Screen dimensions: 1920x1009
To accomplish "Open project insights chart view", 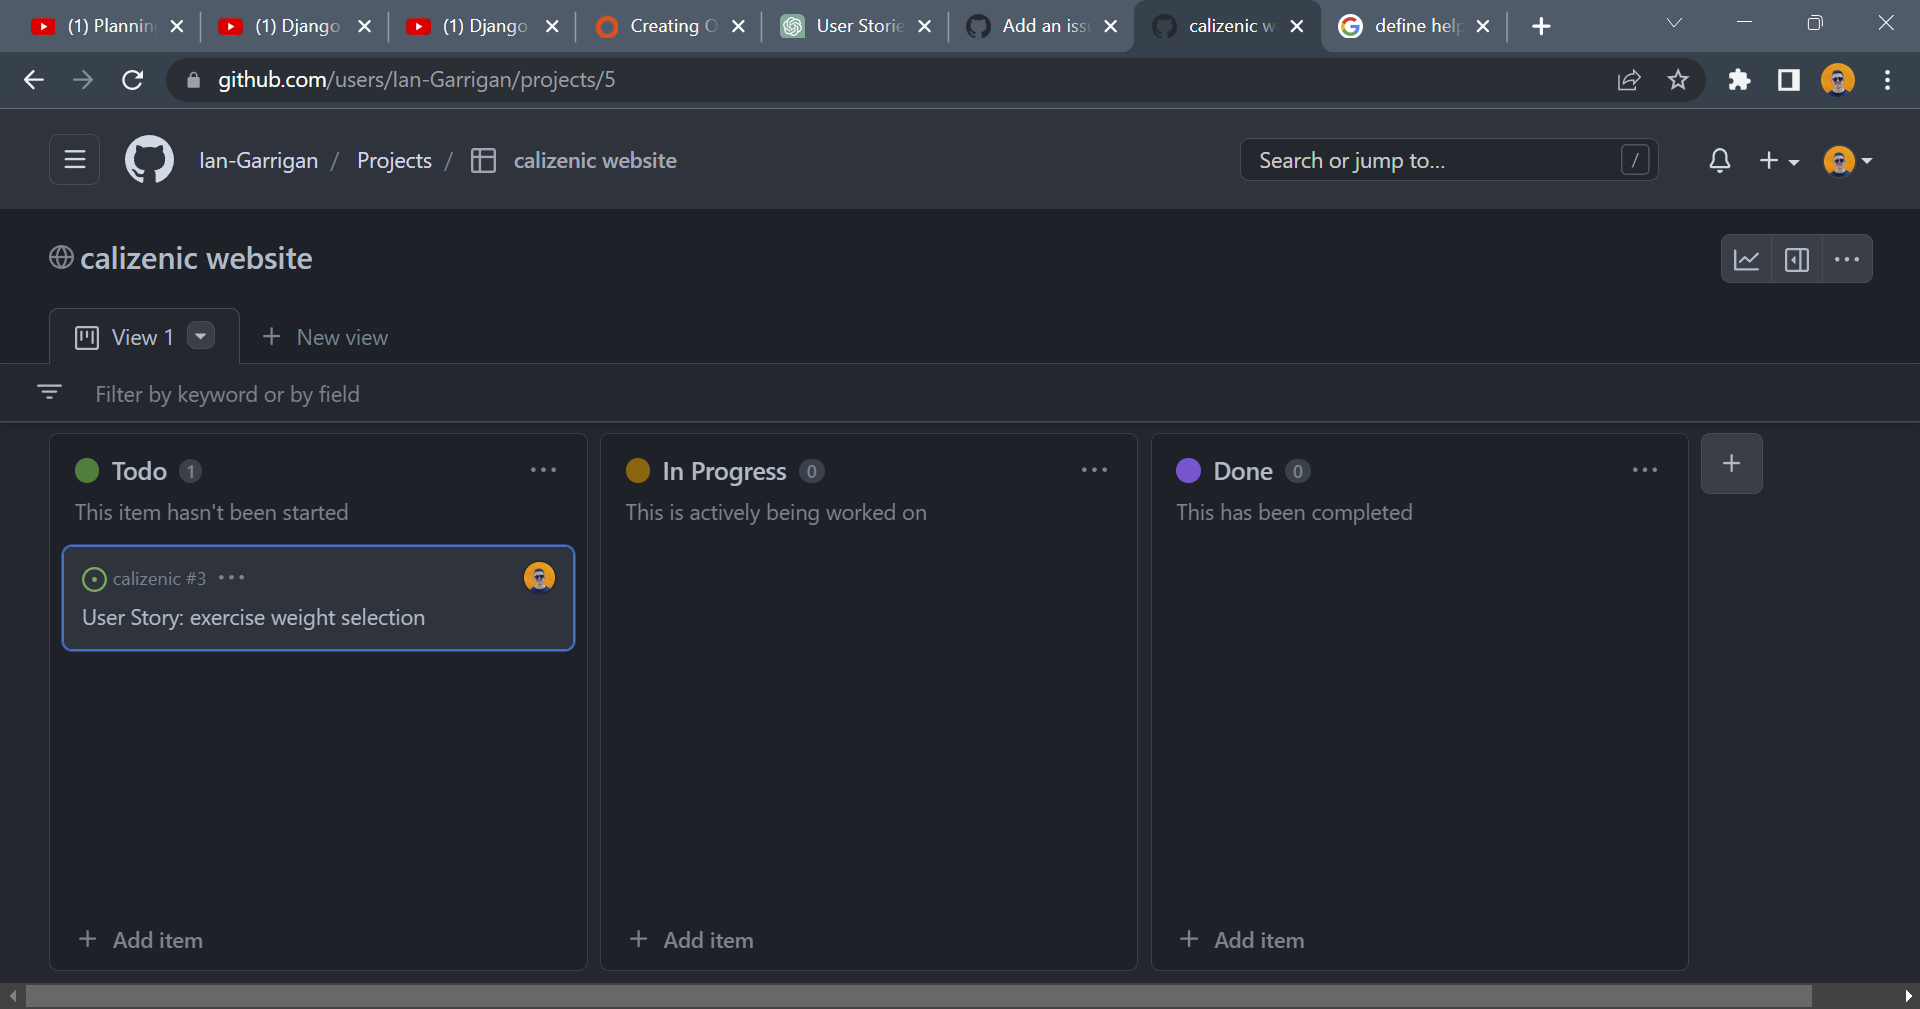I will coord(1747,259).
